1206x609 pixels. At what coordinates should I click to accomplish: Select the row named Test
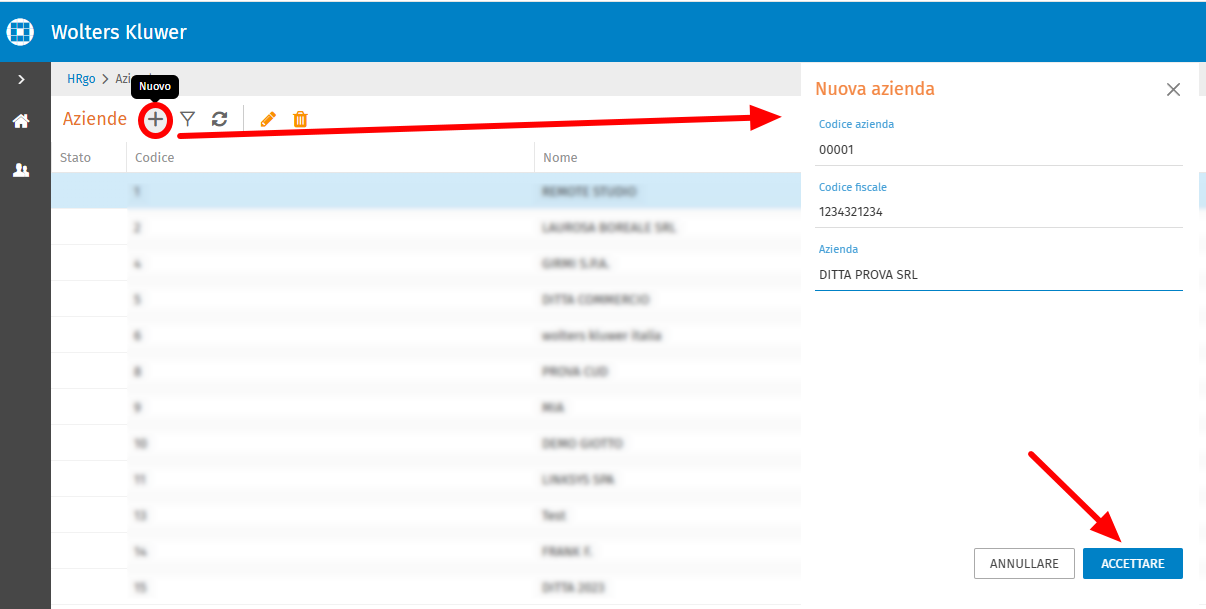(426, 515)
